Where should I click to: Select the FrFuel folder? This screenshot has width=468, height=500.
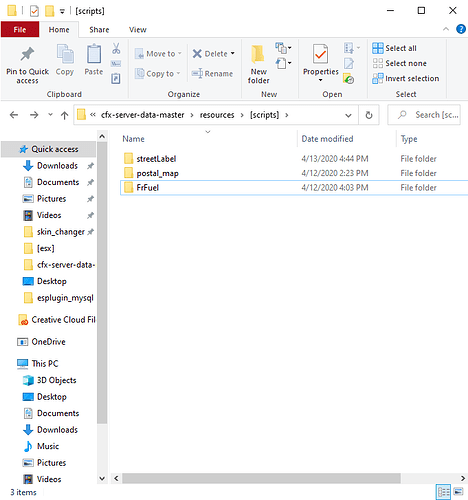click(147, 188)
